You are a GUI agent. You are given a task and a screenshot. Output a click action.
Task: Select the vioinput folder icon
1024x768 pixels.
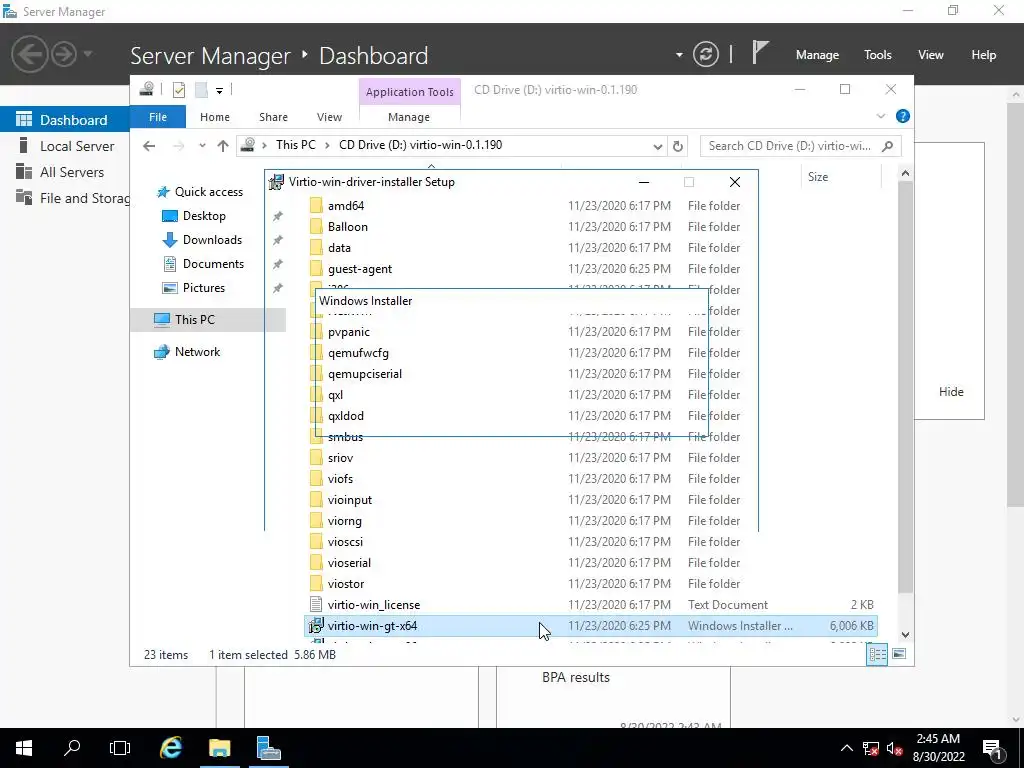[x=316, y=500]
